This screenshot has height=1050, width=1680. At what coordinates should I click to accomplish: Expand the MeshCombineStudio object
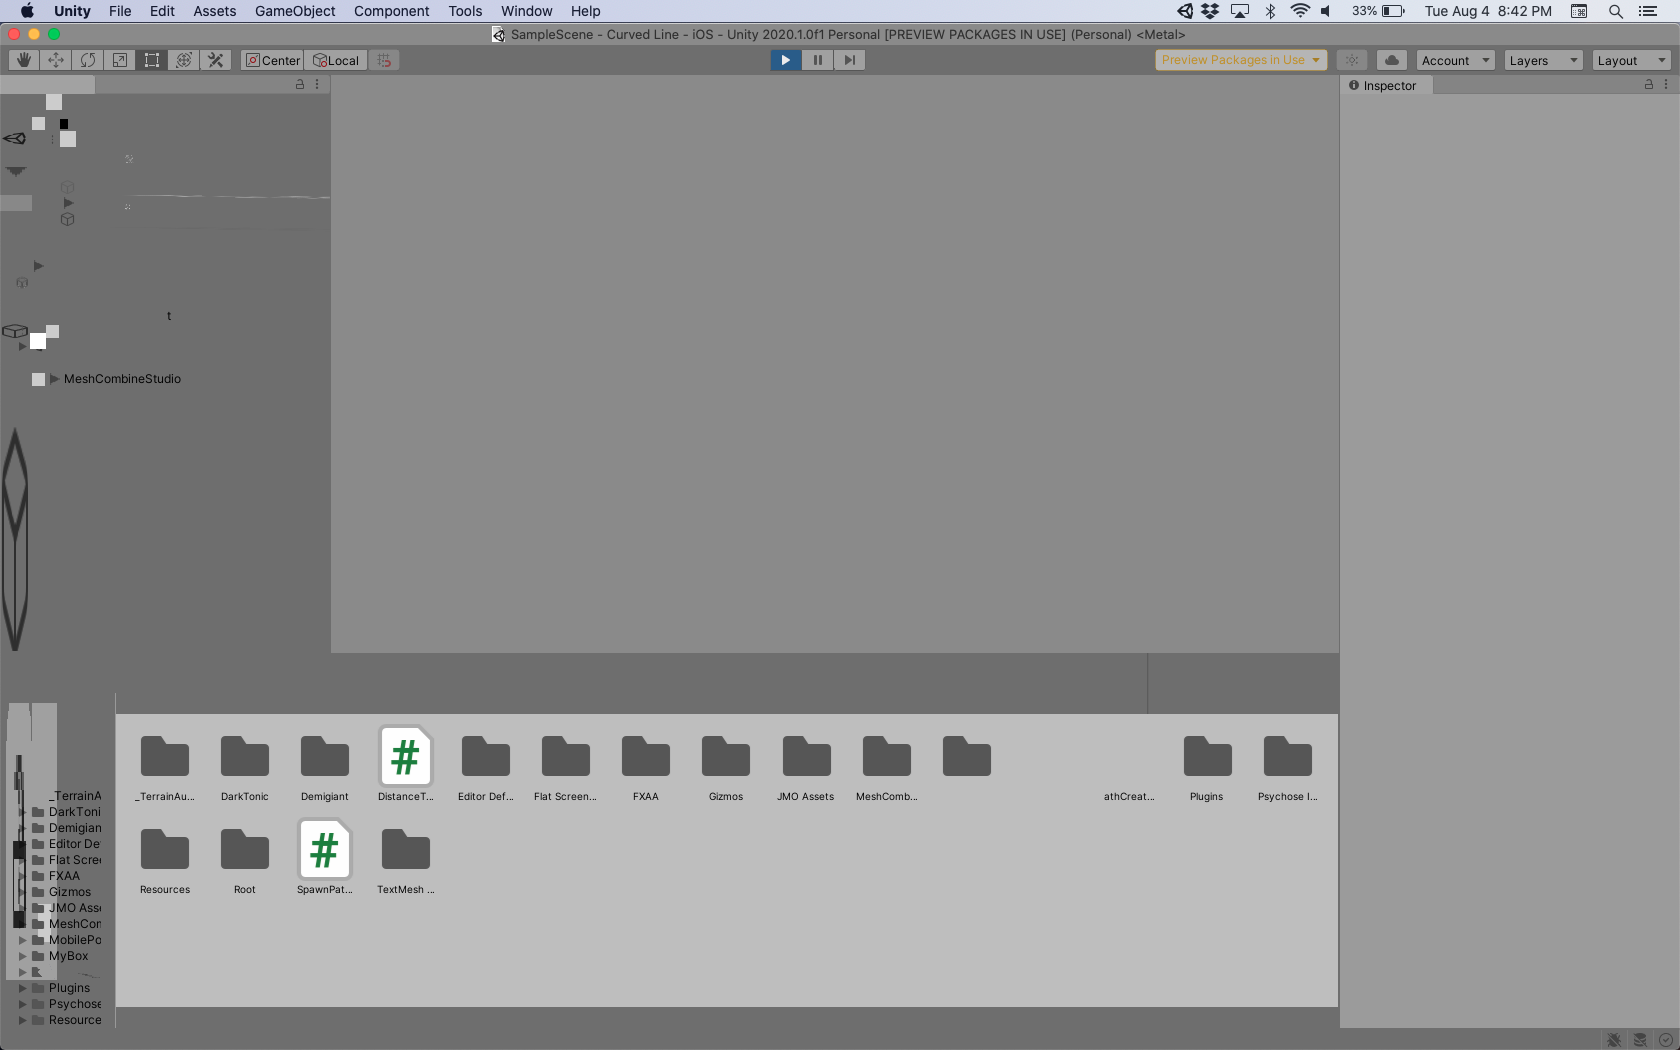pos(55,379)
